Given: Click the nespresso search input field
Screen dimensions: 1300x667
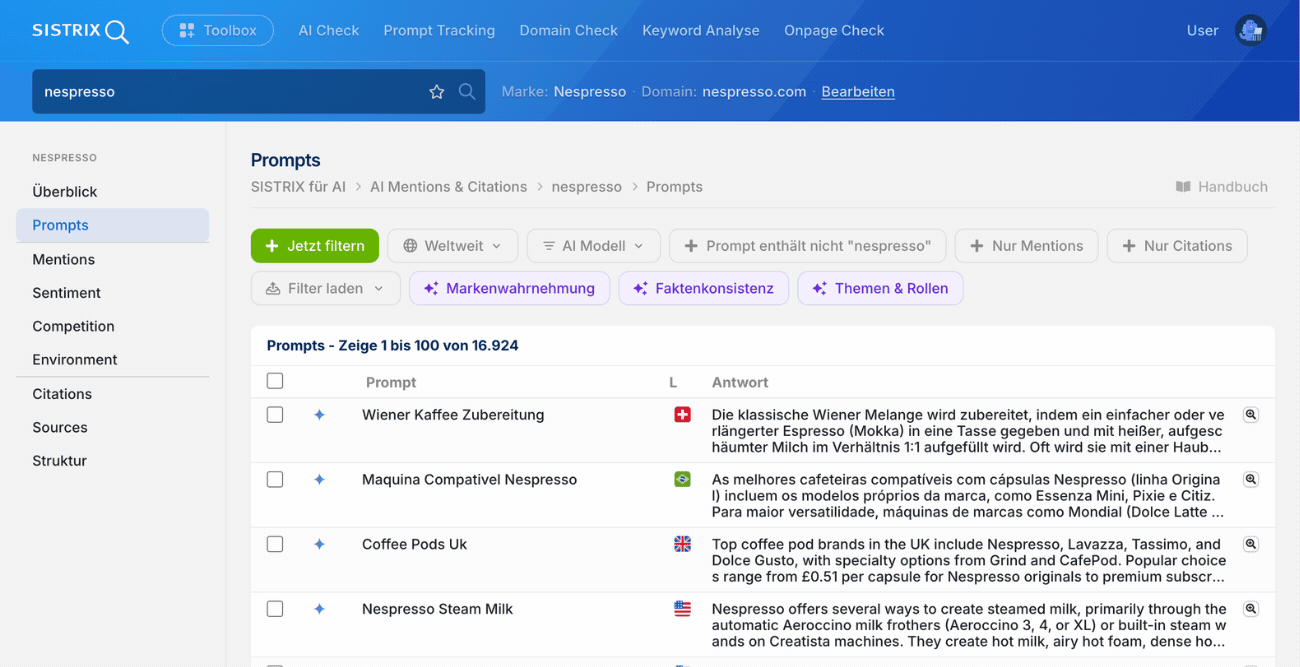Looking at the screenshot, I should click(x=228, y=92).
